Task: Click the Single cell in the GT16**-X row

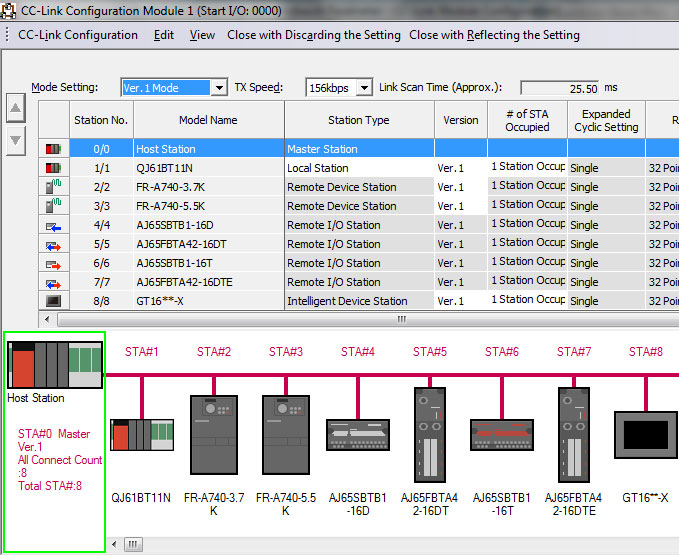Action: point(606,301)
